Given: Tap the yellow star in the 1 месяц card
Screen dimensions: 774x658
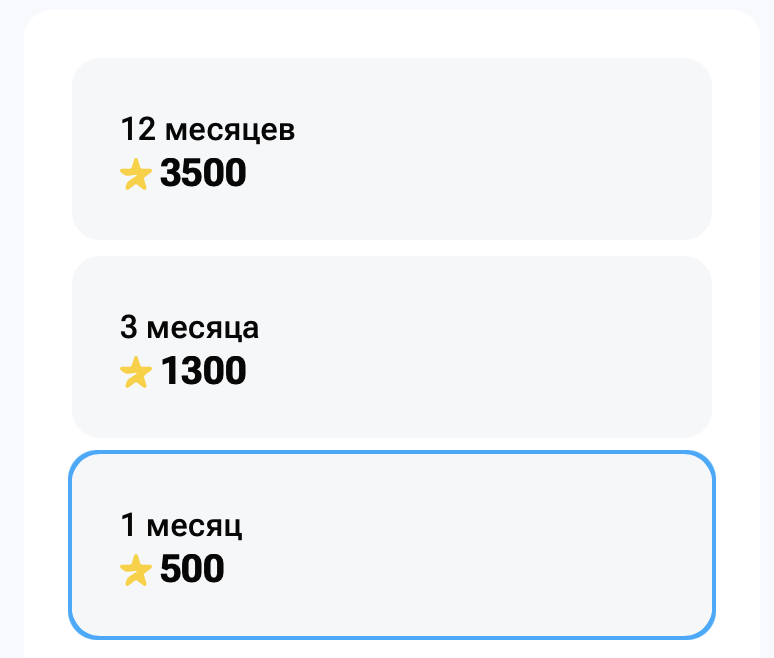Looking at the screenshot, I should [x=136, y=571].
